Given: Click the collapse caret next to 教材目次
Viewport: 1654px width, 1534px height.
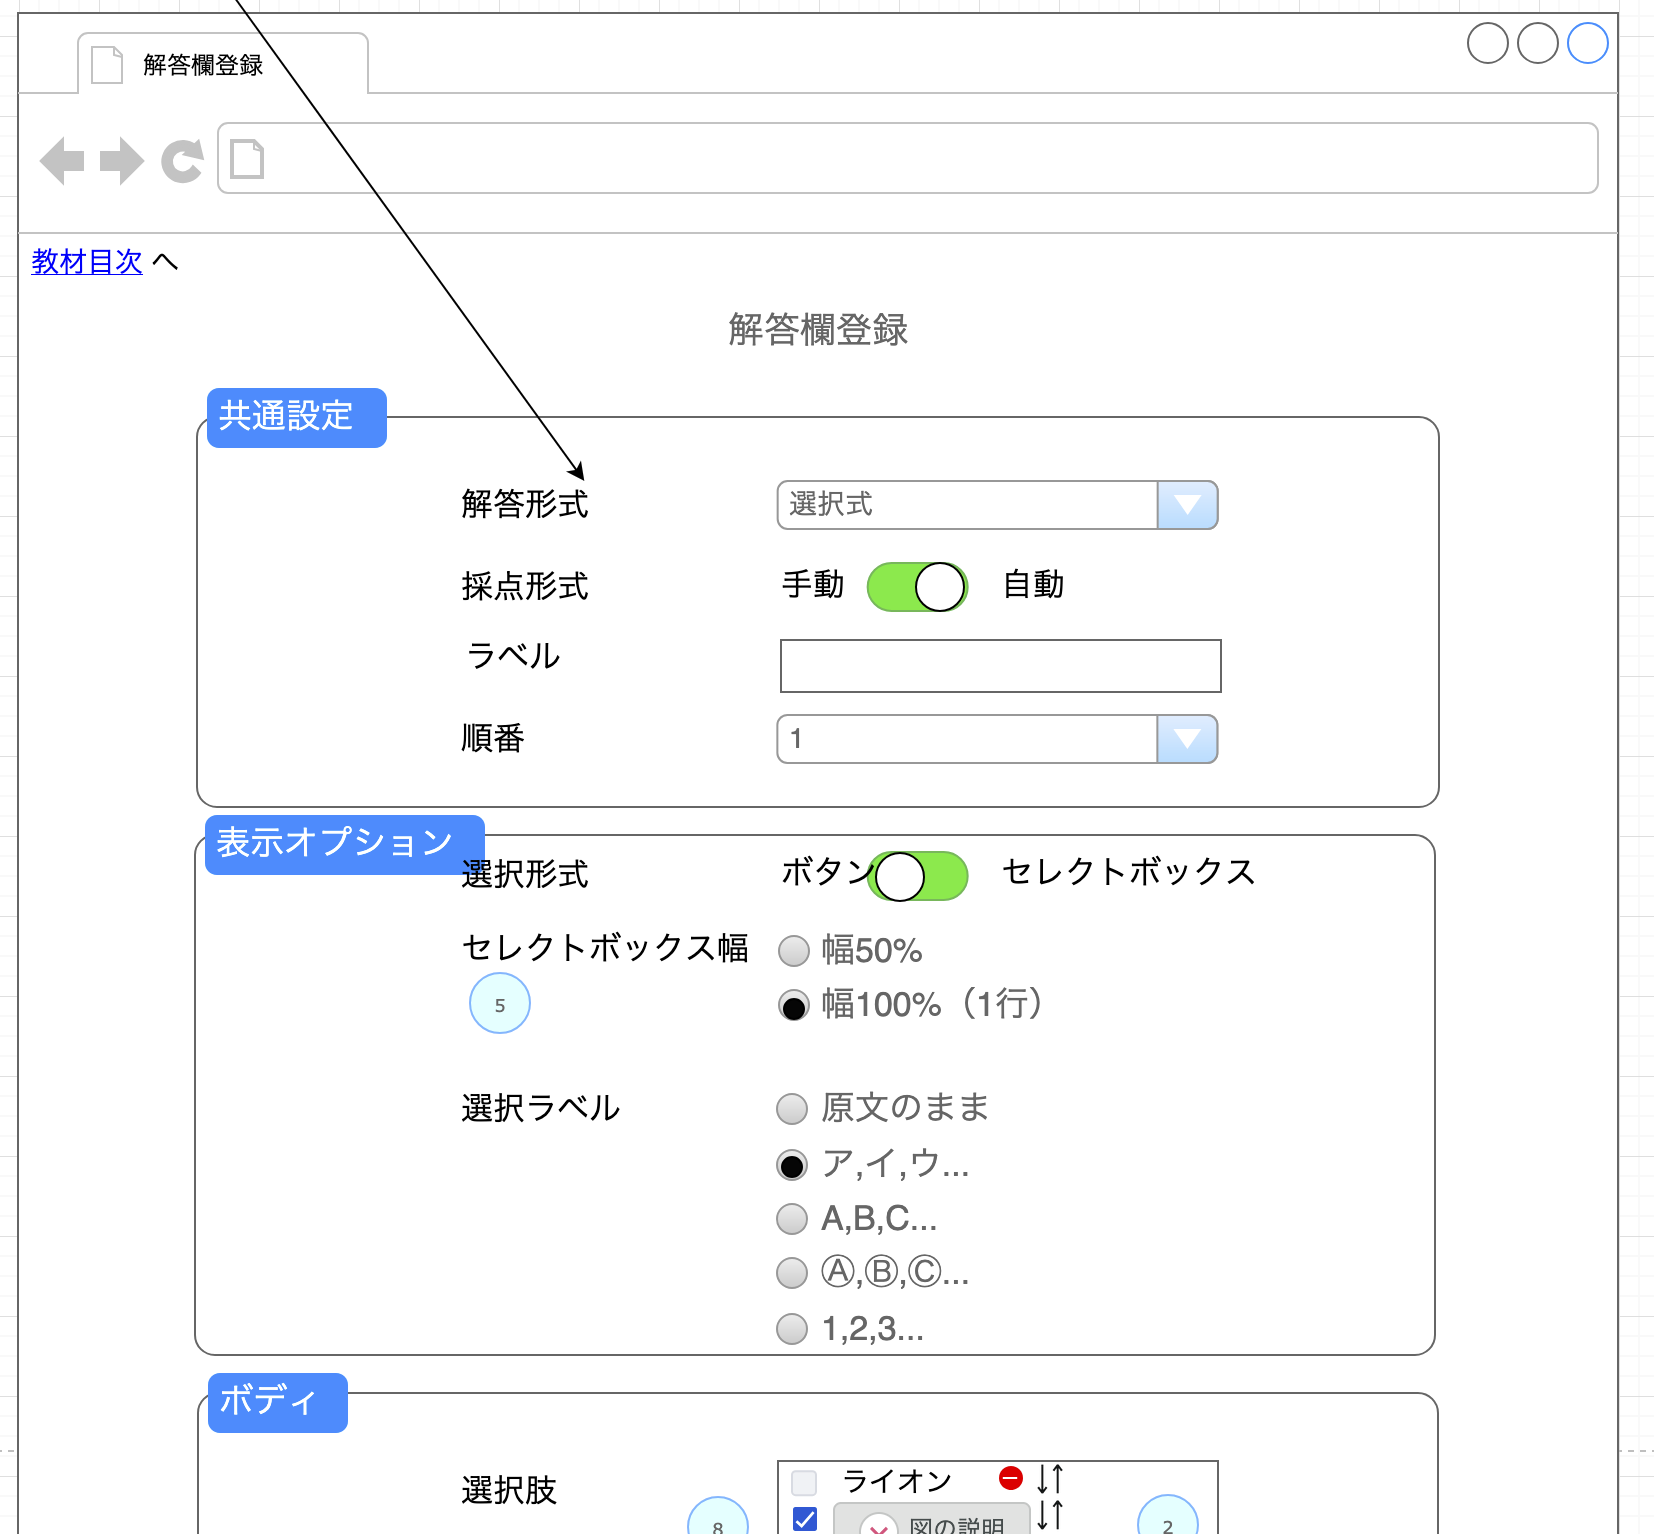Looking at the screenshot, I should (x=165, y=262).
